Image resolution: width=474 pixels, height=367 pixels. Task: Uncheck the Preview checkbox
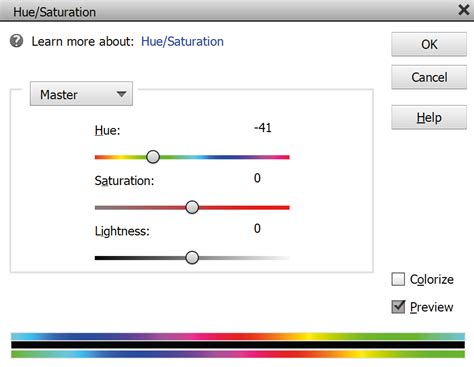(x=398, y=307)
